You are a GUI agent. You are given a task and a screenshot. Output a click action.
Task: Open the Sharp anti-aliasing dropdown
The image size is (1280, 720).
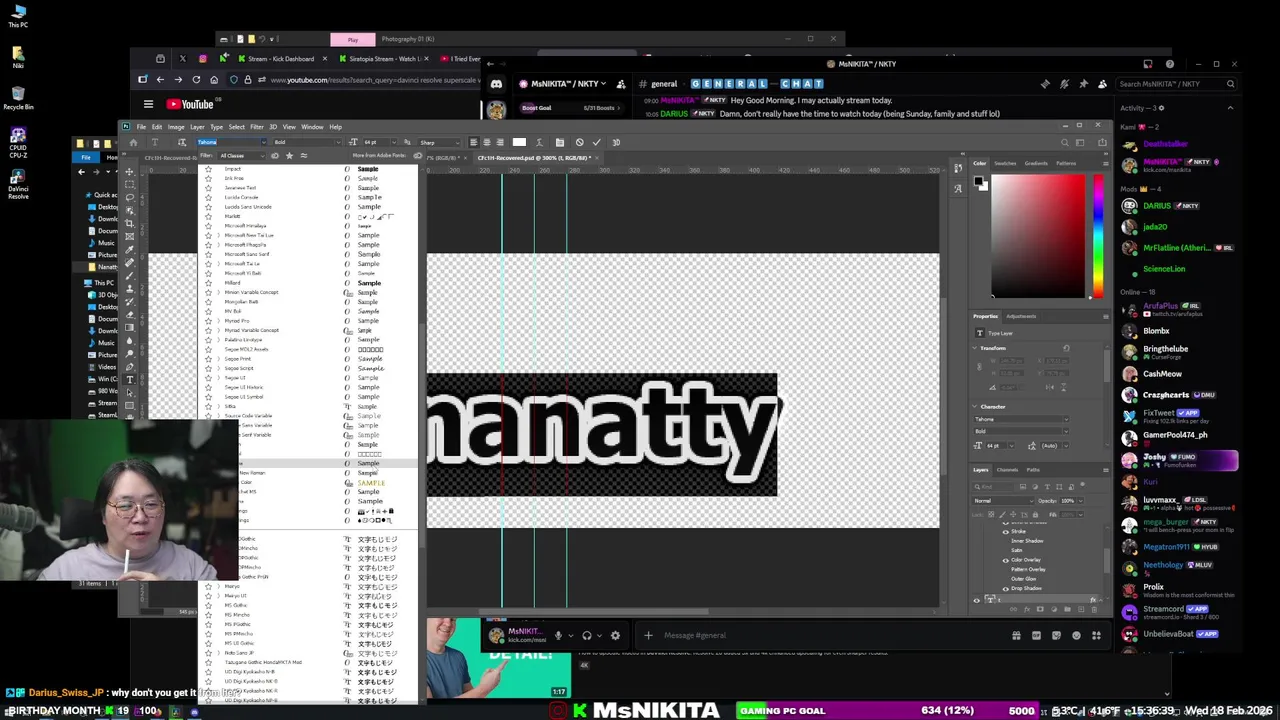coord(458,142)
